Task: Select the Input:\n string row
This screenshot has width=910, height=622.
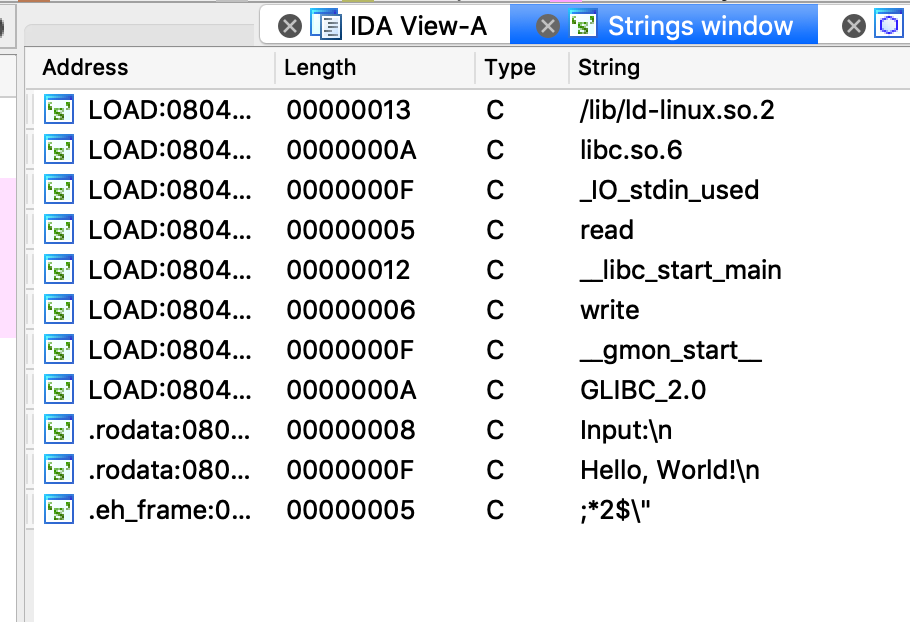Action: coord(468,430)
